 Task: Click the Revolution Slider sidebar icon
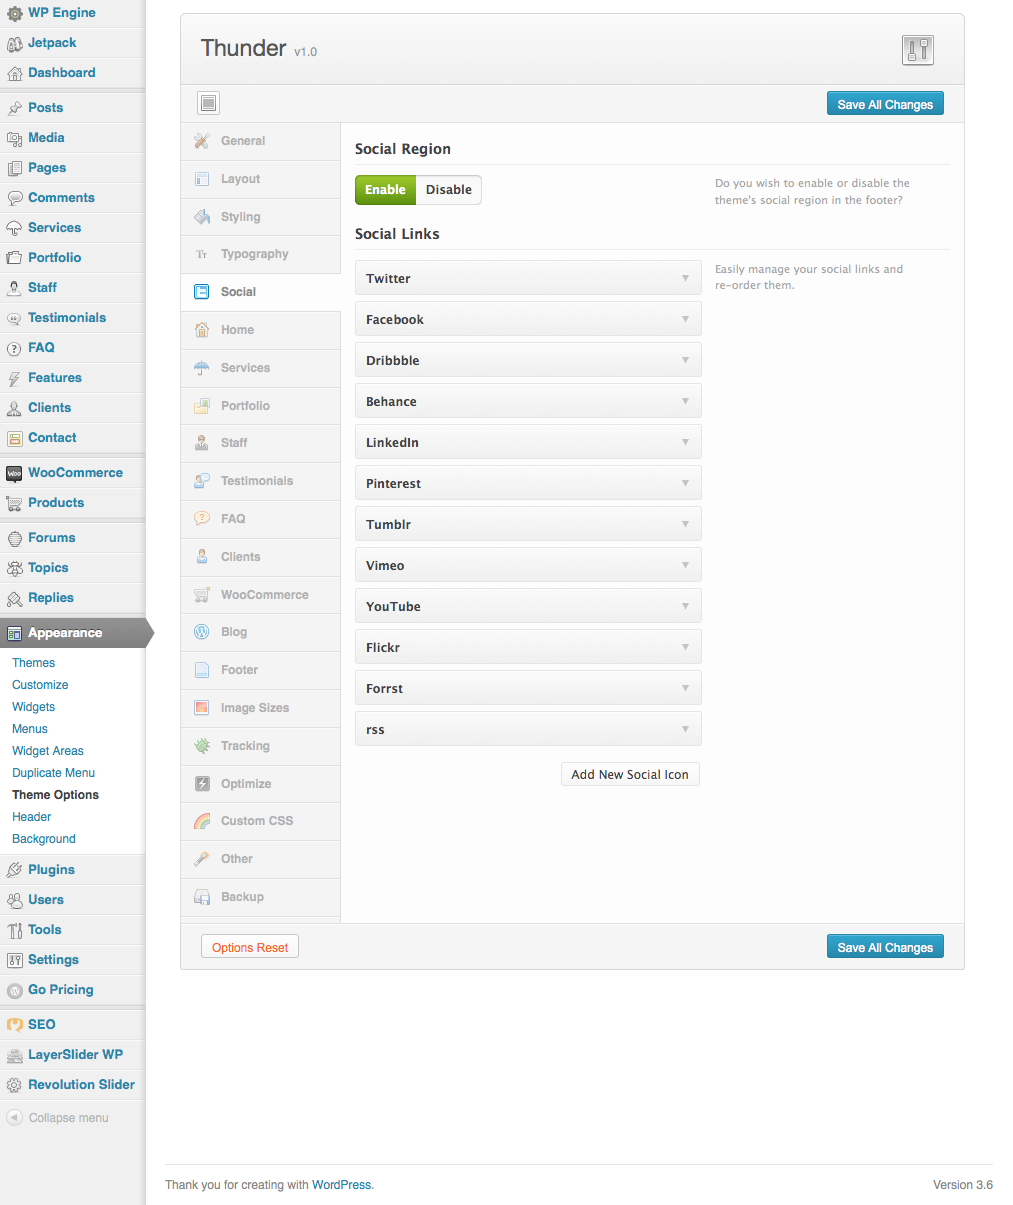(15, 1085)
